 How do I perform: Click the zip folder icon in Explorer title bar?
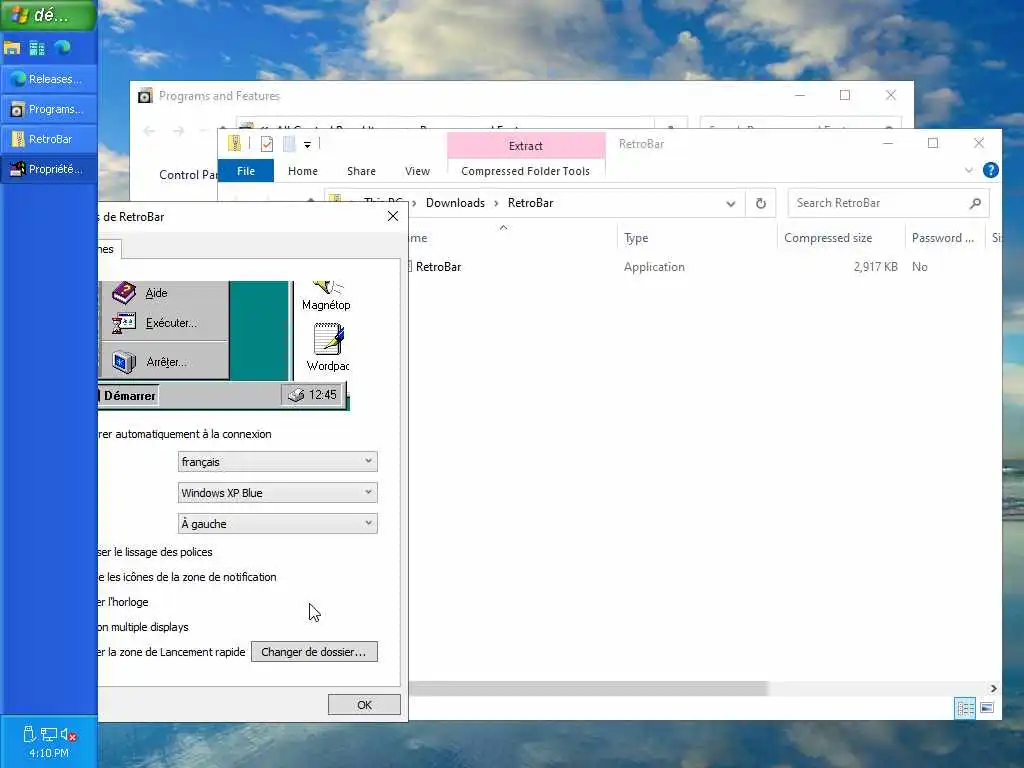[234, 144]
